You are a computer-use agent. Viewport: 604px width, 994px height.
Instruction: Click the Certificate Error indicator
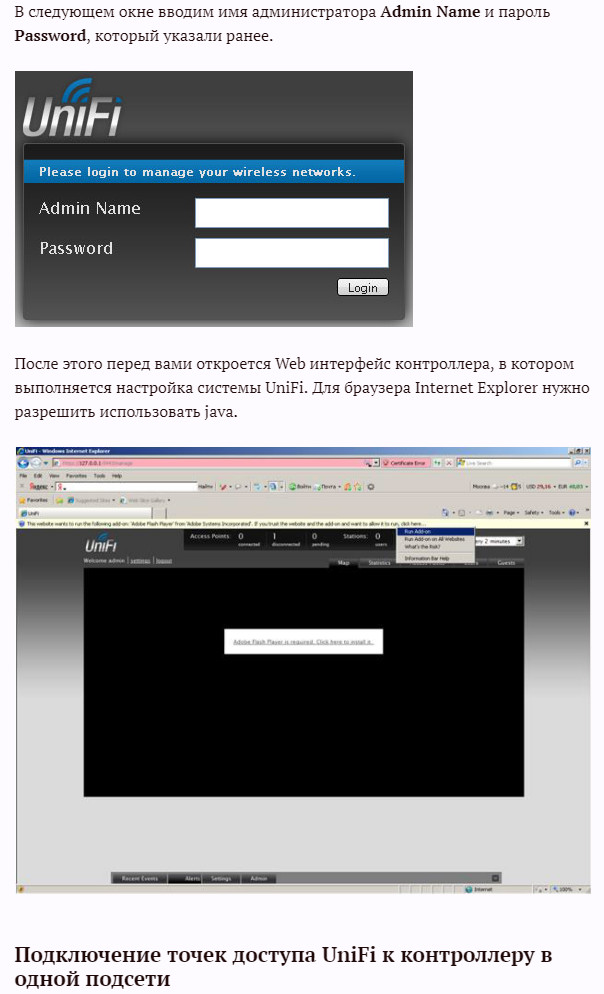coord(406,463)
